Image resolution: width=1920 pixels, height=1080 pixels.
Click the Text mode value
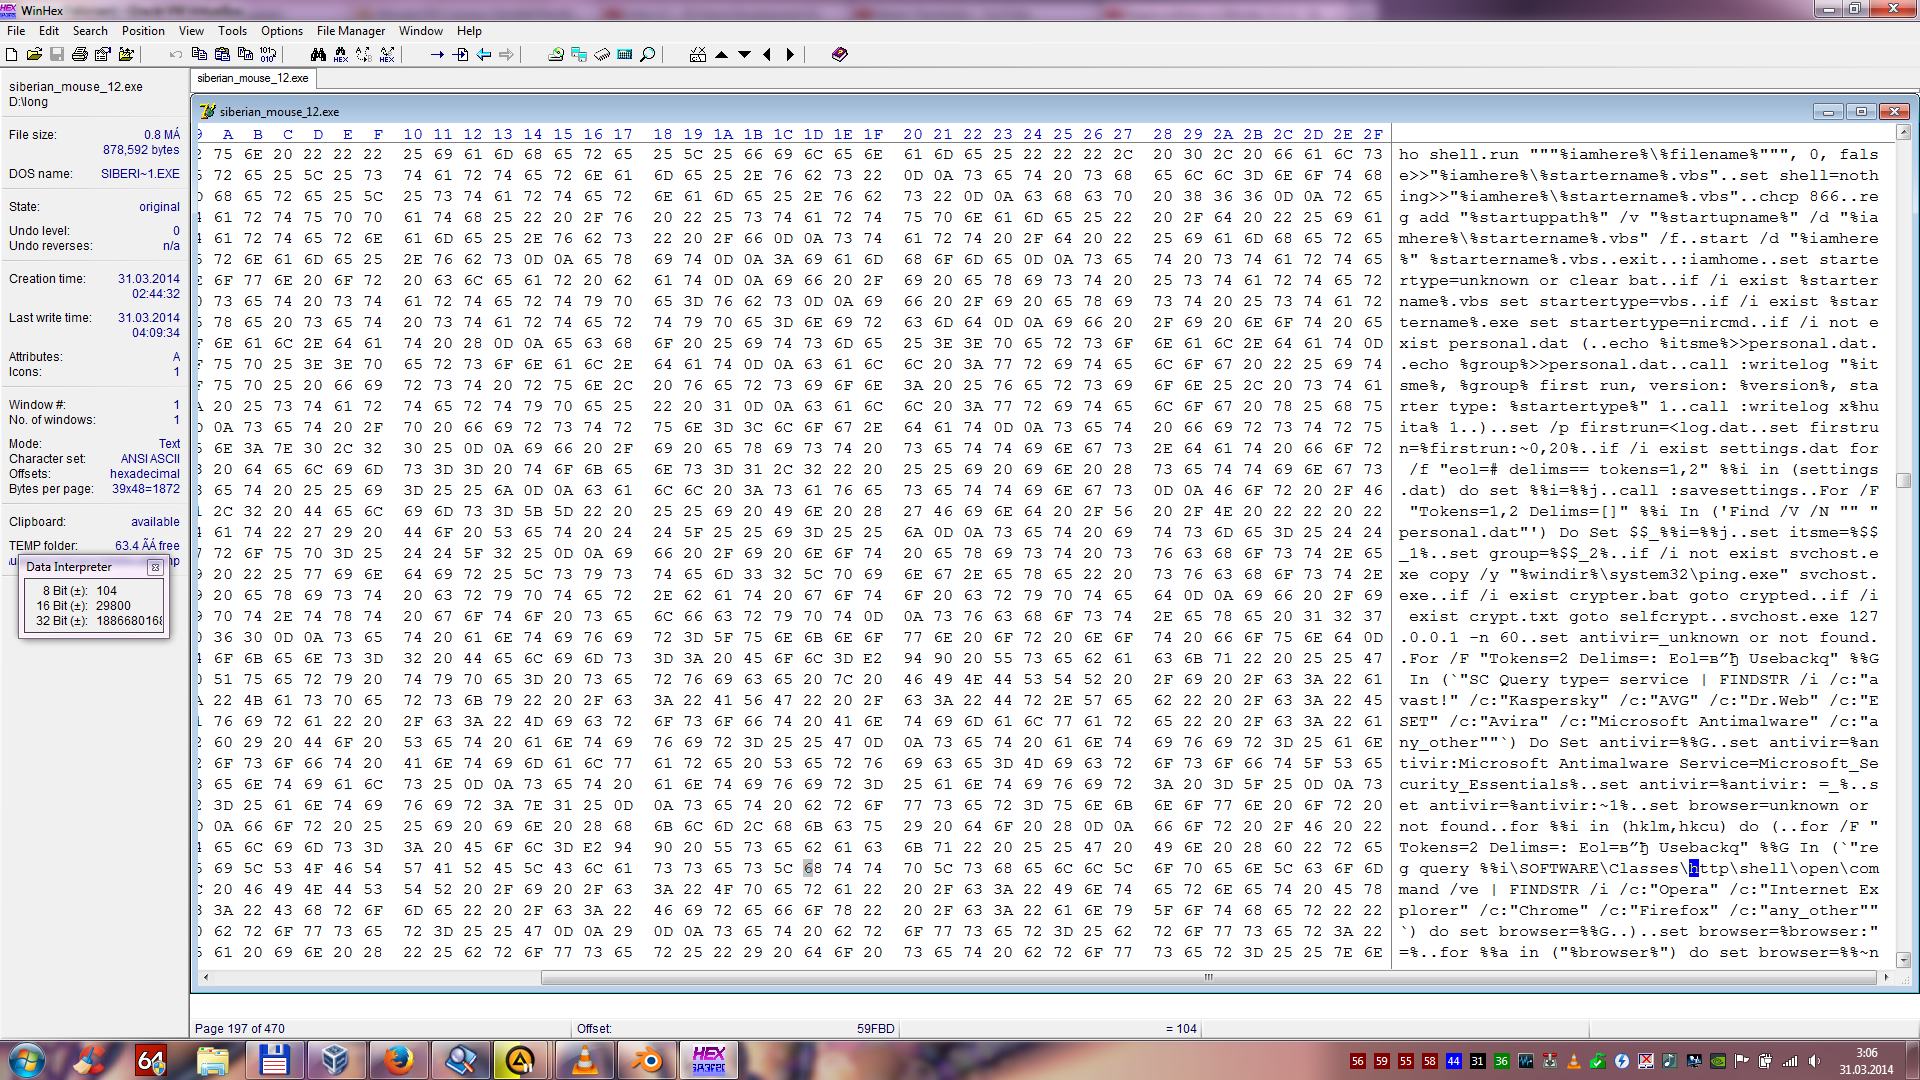(x=169, y=444)
